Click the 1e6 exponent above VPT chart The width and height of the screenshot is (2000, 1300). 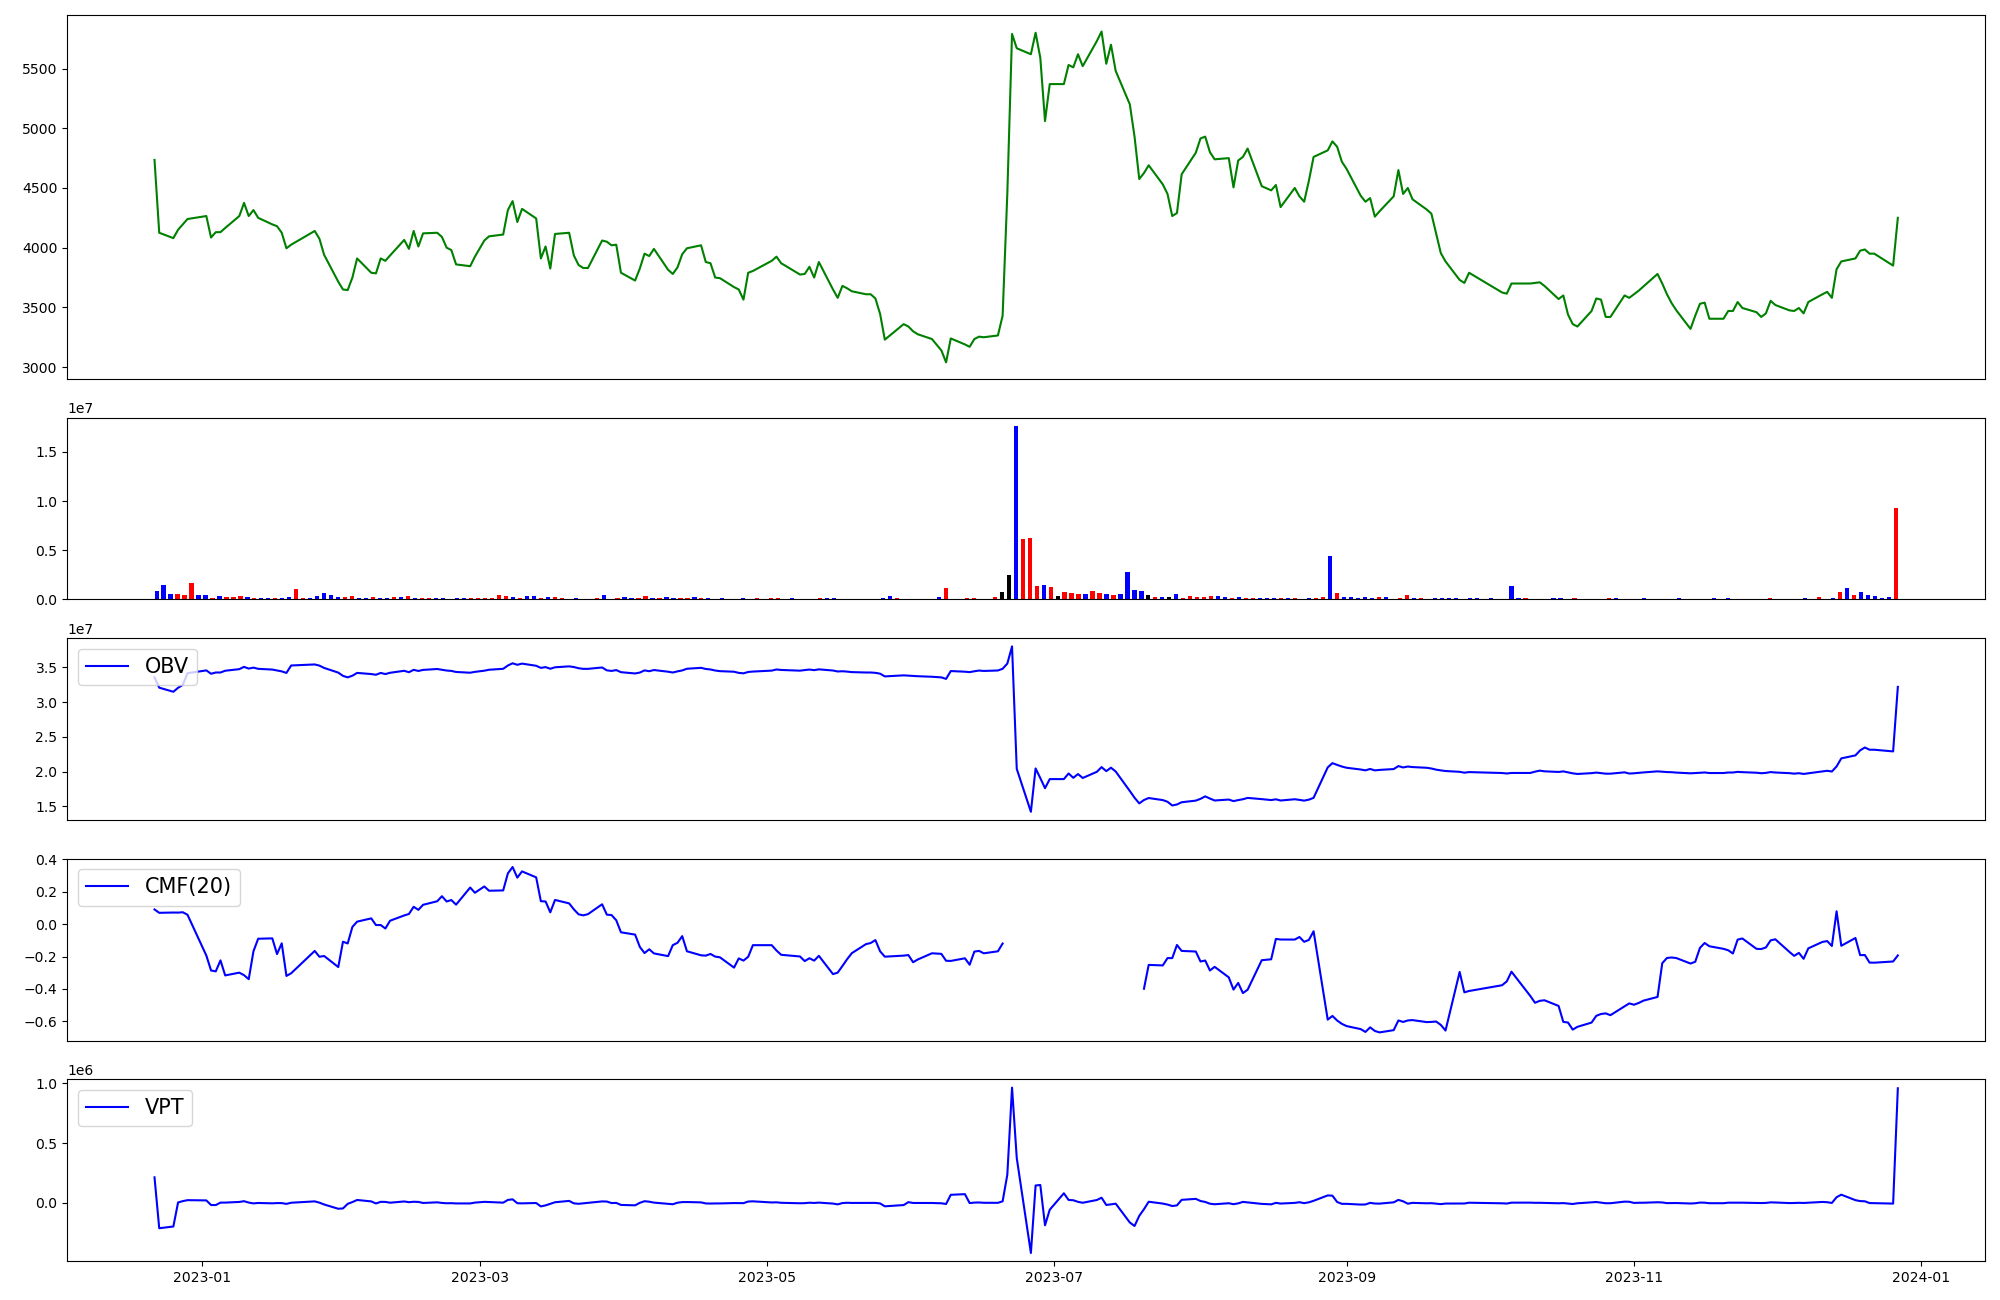[80, 1070]
